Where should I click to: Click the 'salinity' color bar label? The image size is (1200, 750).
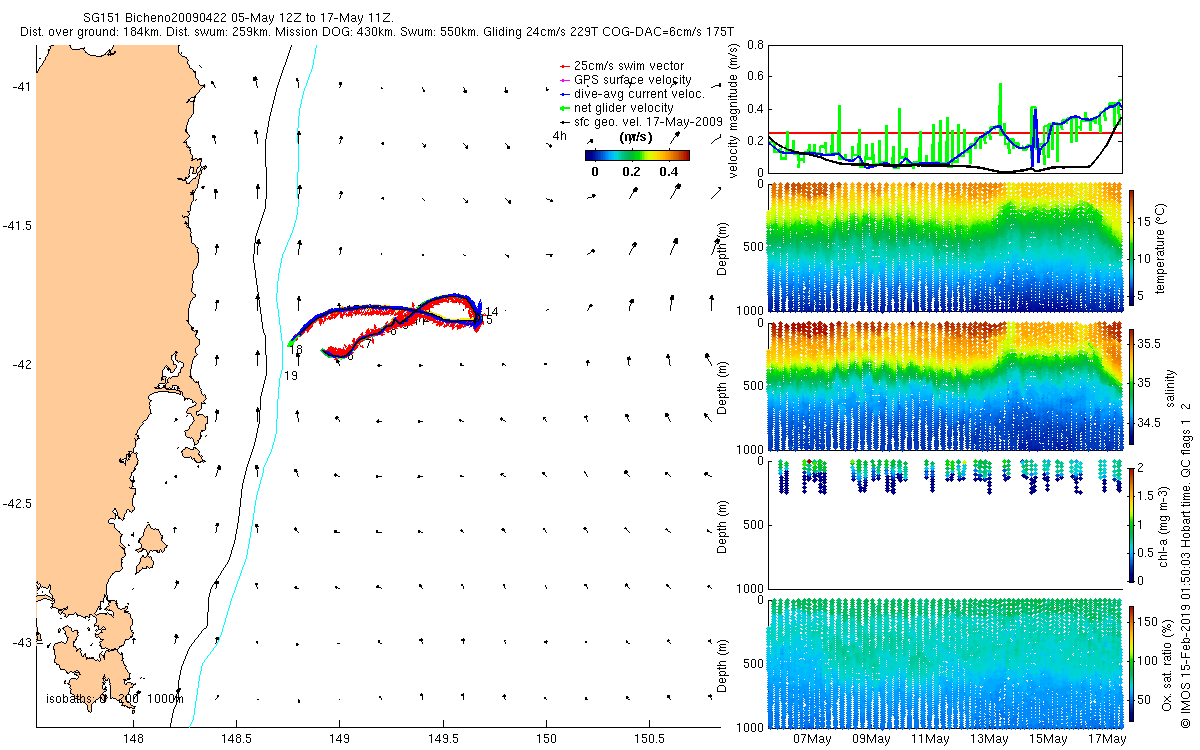click(1171, 388)
